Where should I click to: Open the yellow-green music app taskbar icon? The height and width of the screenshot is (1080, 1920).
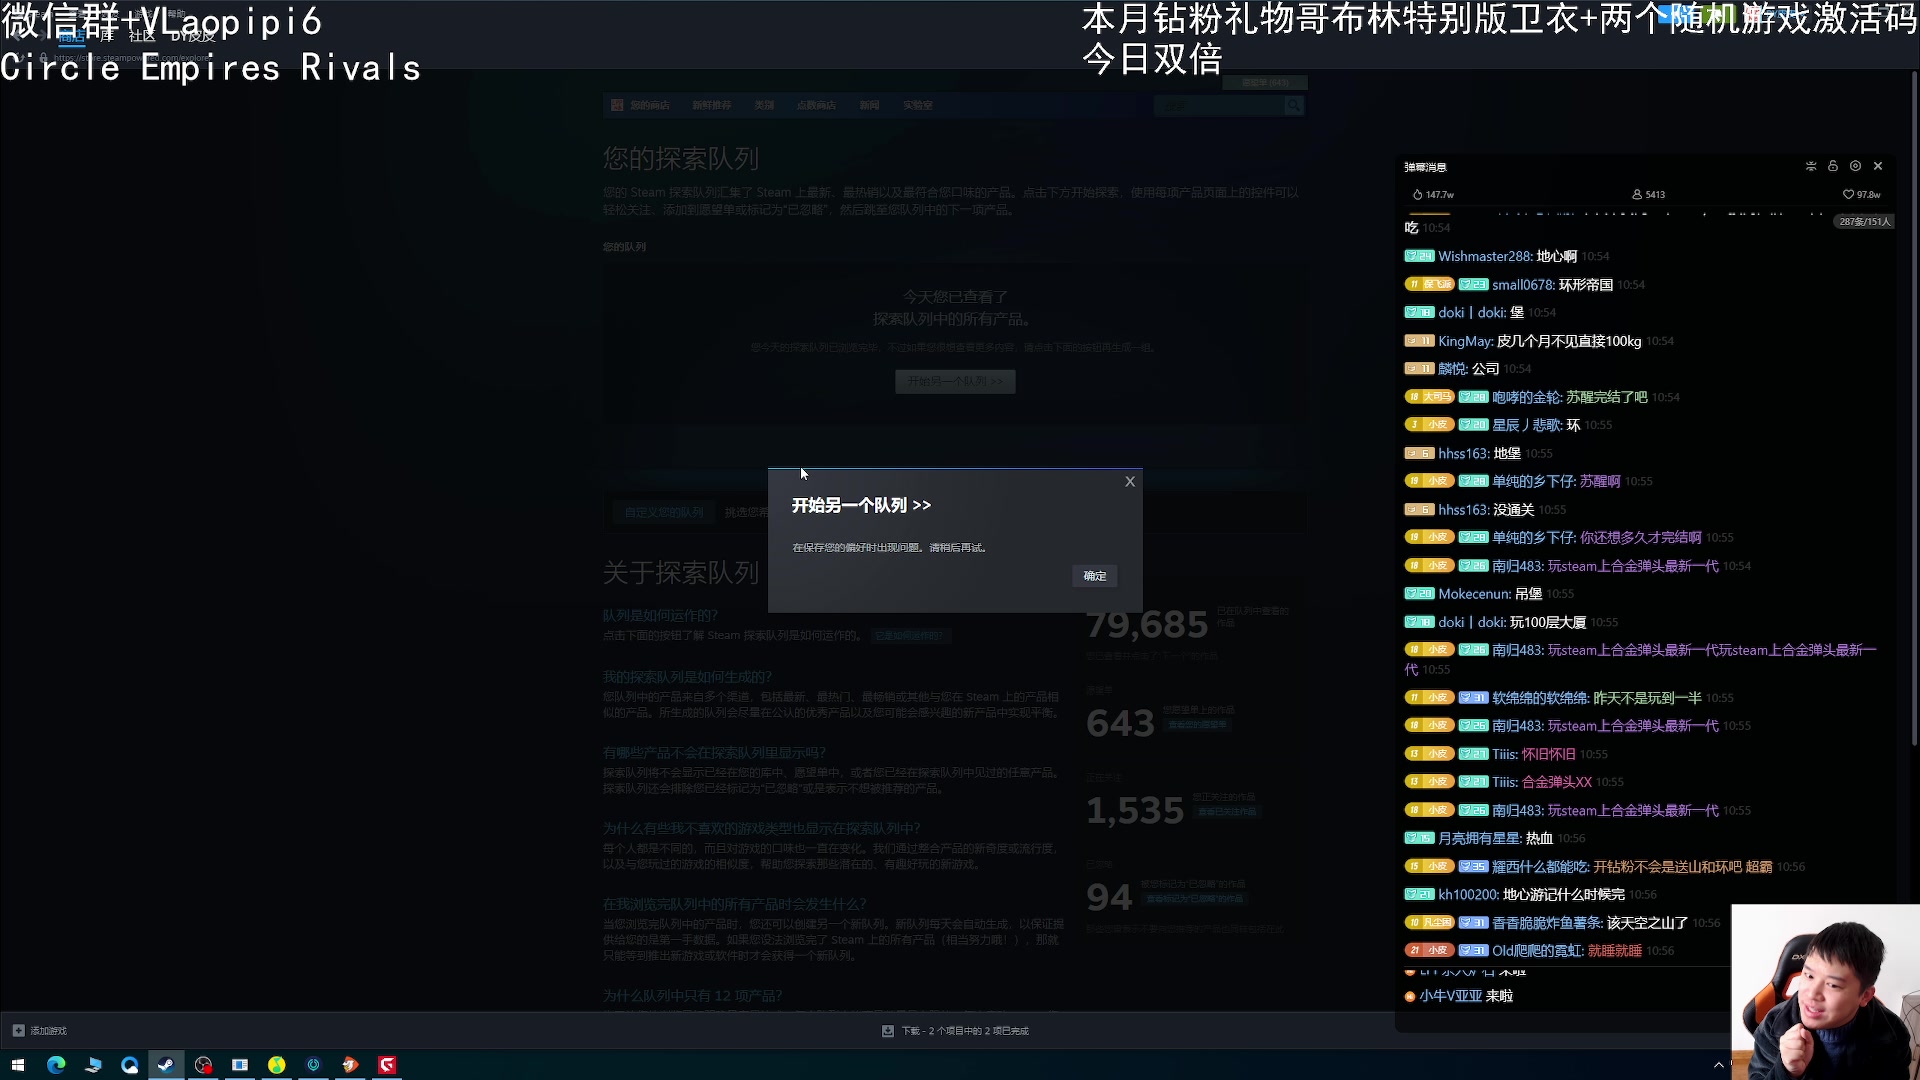277,1065
